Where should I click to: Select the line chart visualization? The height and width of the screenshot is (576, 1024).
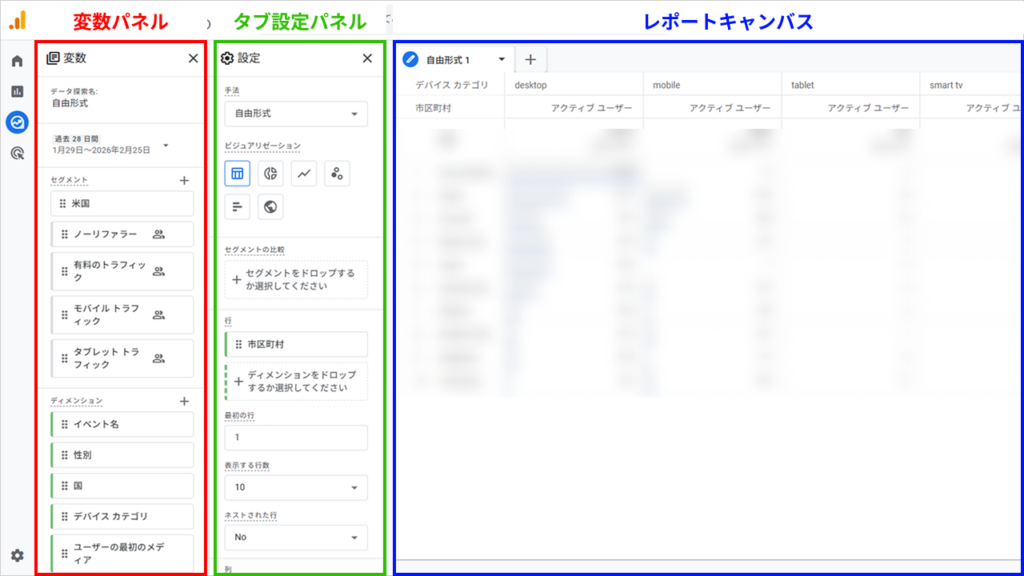point(302,173)
